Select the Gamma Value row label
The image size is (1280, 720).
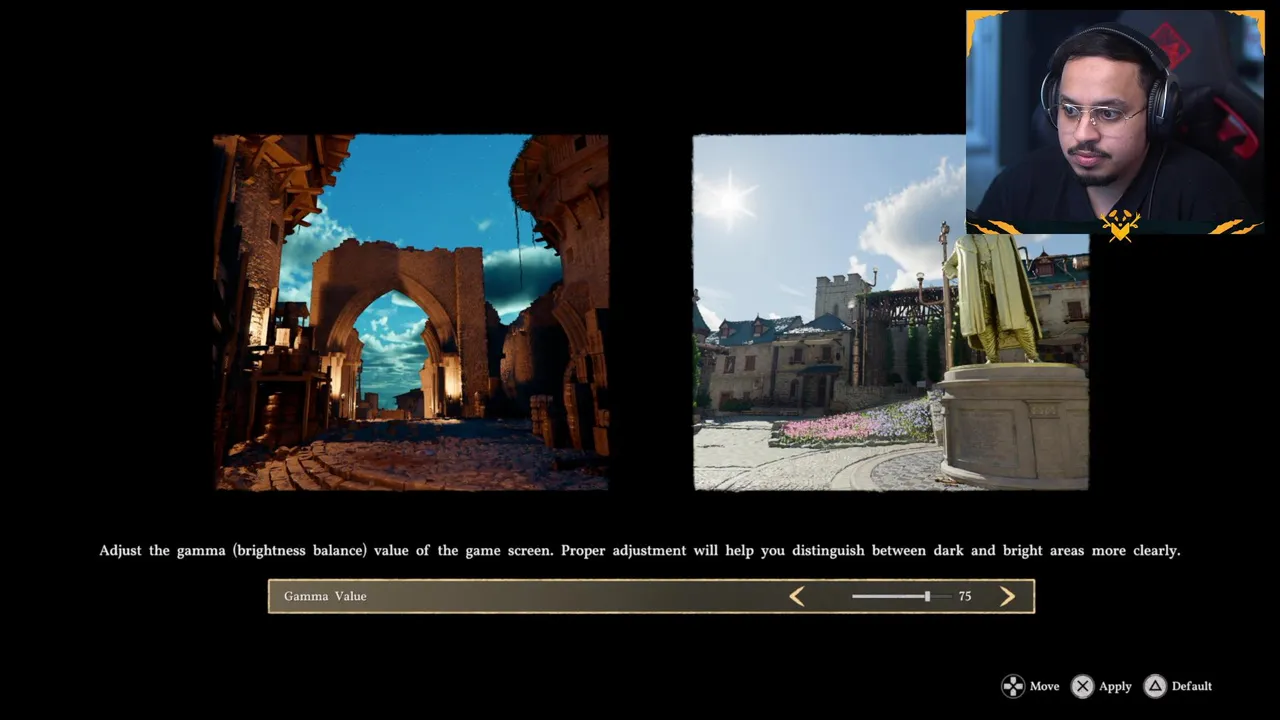[x=325, y=596]
